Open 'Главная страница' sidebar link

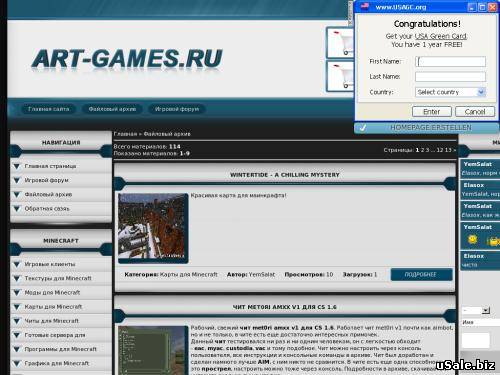50,166
